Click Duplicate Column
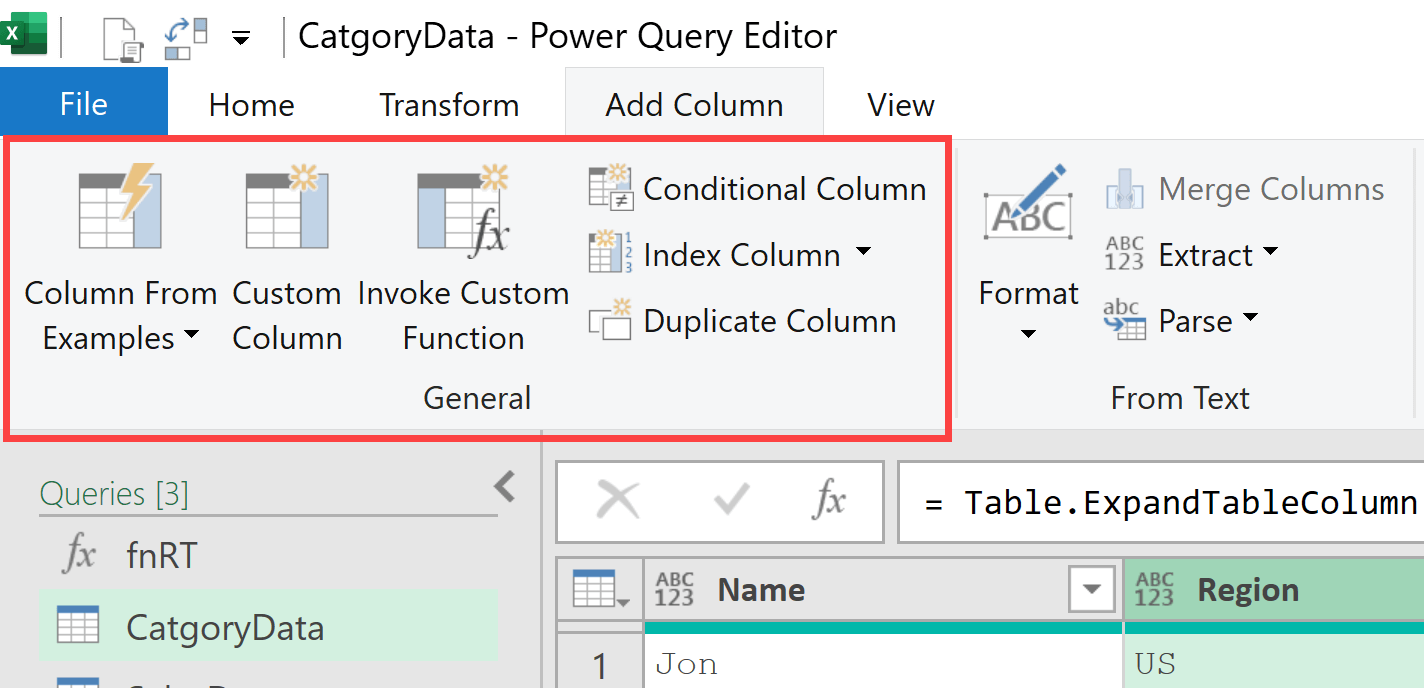 [x=742, y=321]
